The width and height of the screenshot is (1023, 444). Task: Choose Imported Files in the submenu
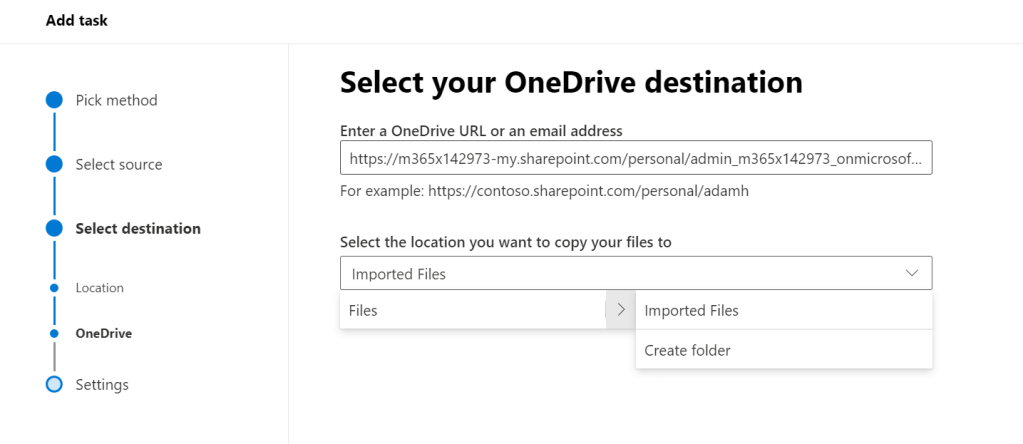[x=692, y=310]
